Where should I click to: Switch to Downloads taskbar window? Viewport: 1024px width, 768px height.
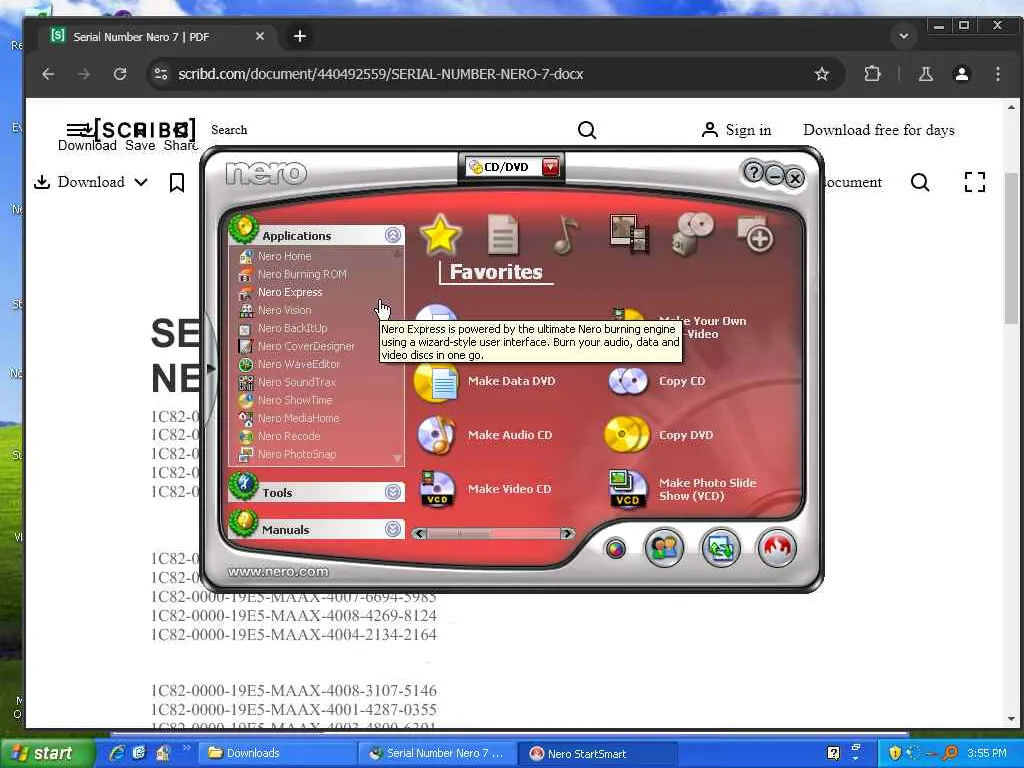point(278,753)
